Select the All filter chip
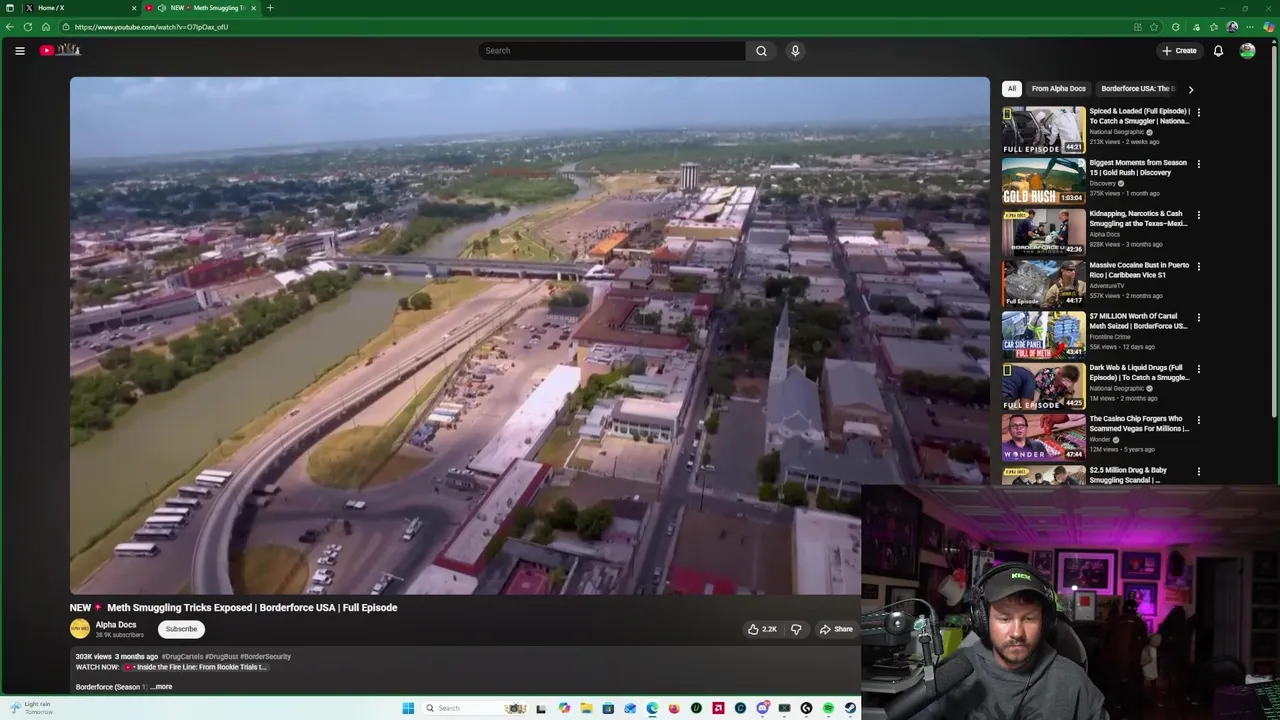The image size is (1280, 720). (1011, 88)
